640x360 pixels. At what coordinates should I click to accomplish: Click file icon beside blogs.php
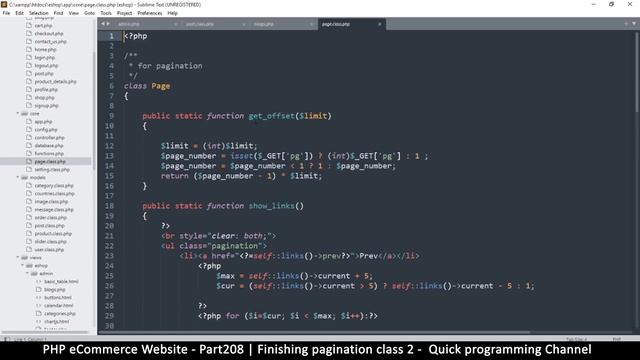click(39, 289)
